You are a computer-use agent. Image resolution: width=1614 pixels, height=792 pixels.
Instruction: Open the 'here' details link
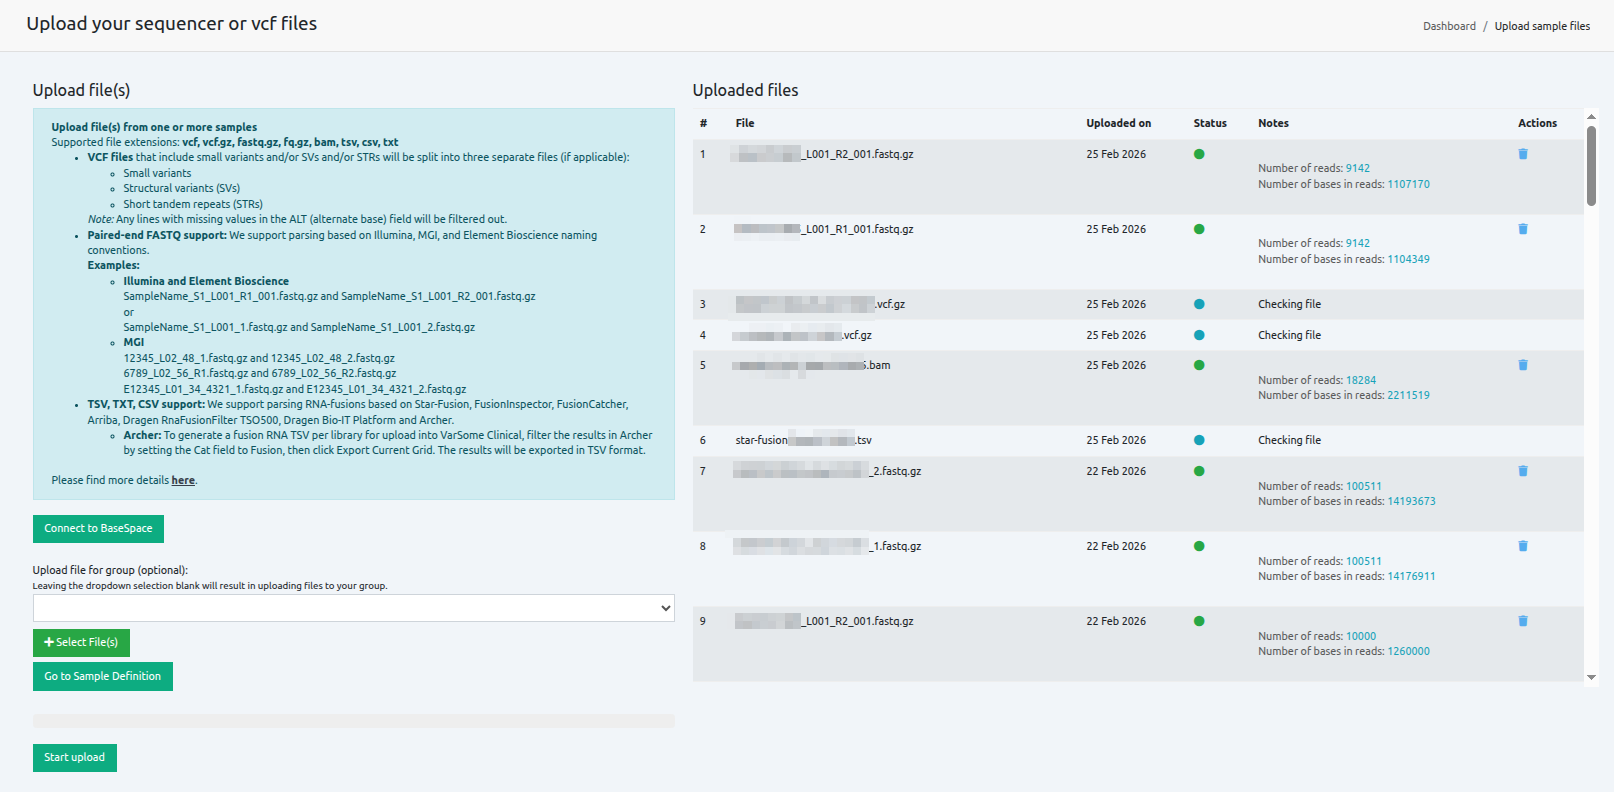(183, 481)
